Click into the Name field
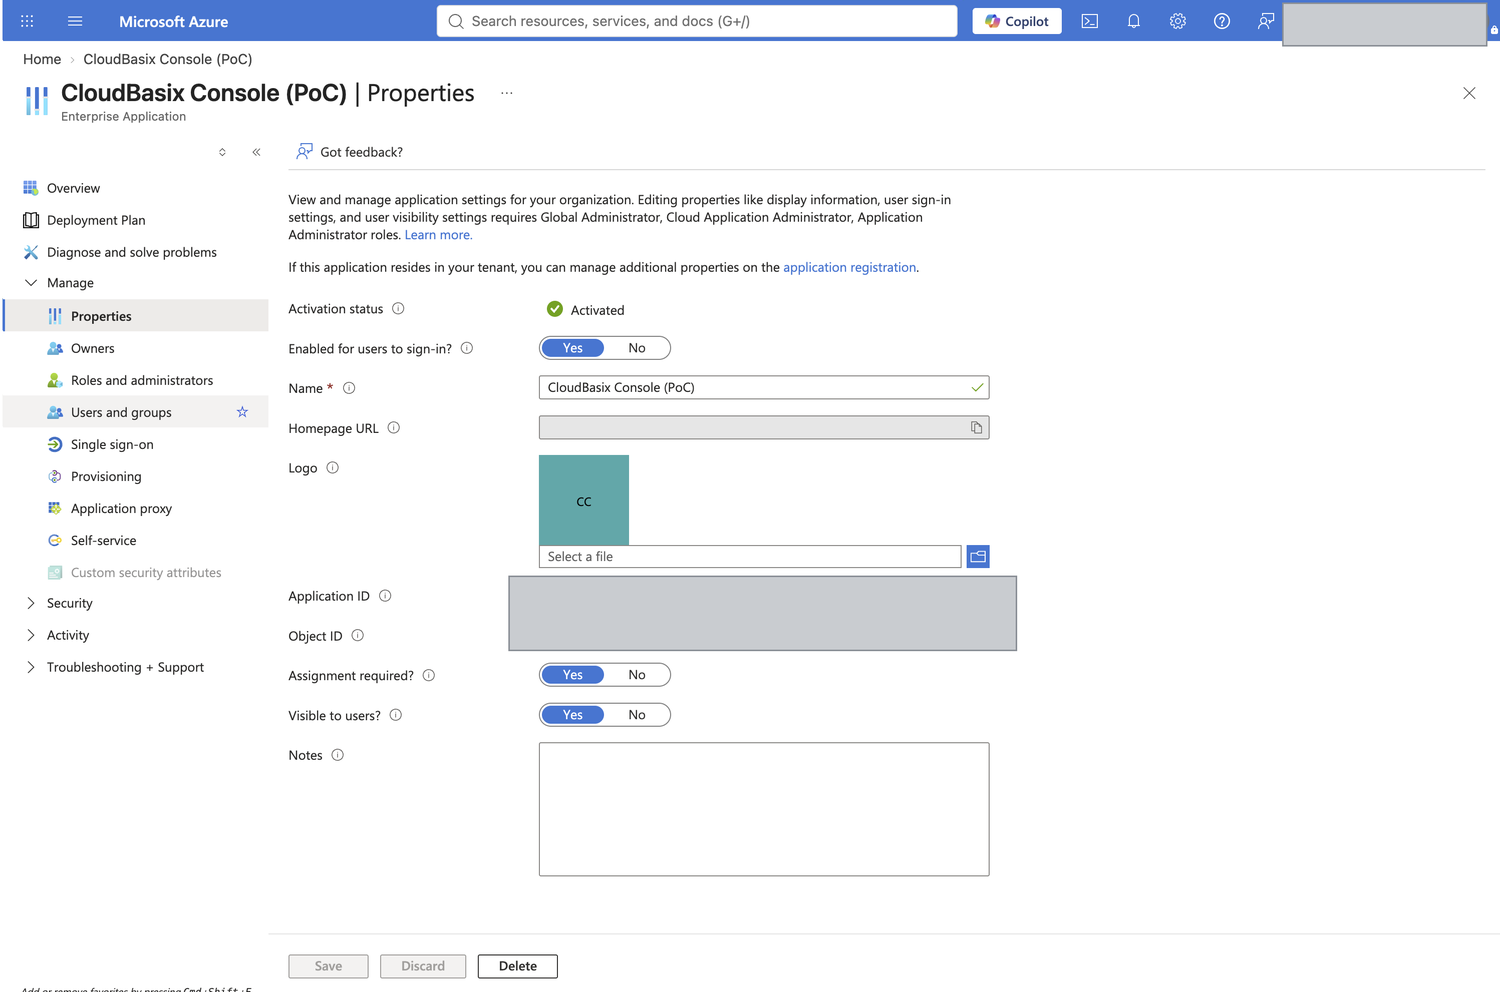This screenshot has height=992, width=1500. 764,387
